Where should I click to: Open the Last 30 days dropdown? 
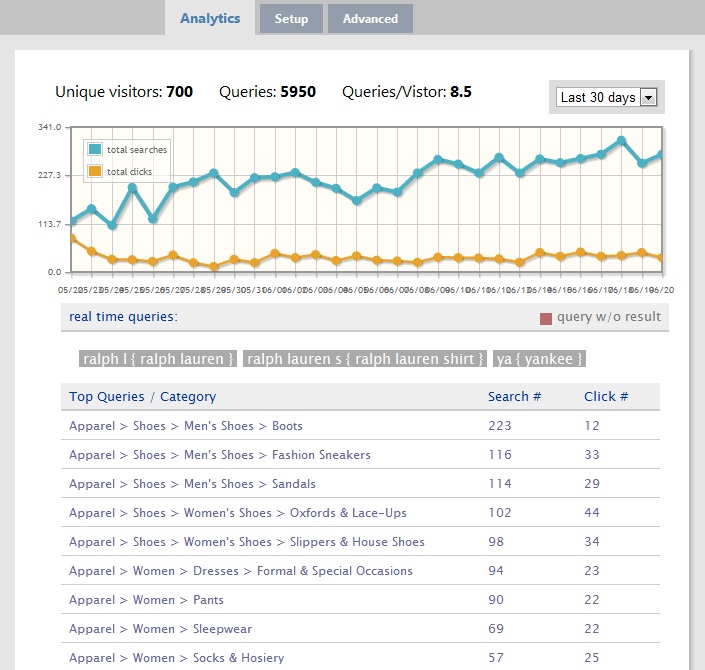pos(607,97)
